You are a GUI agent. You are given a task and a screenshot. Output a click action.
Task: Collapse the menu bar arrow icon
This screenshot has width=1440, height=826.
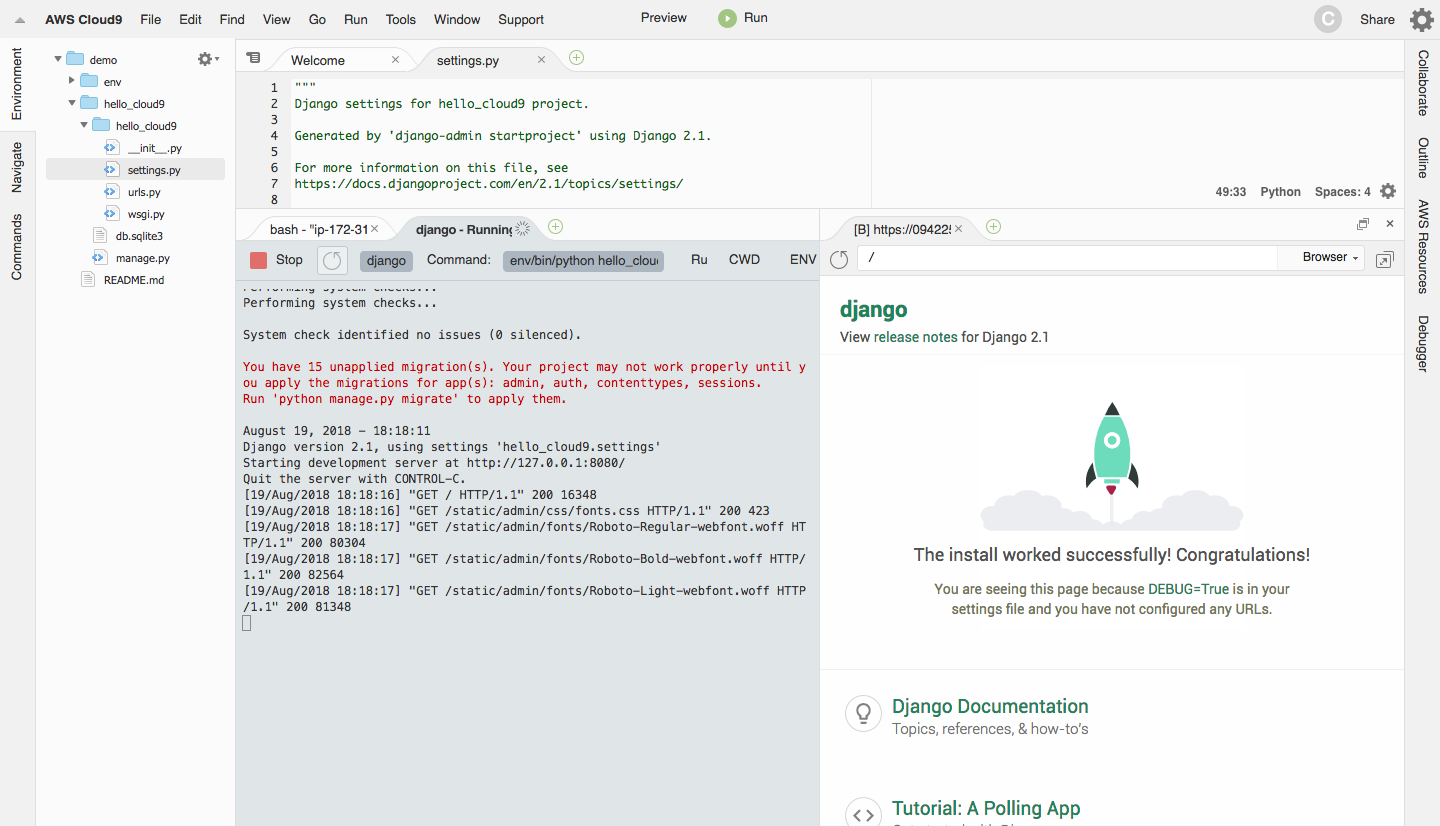[x=19, y=20]
